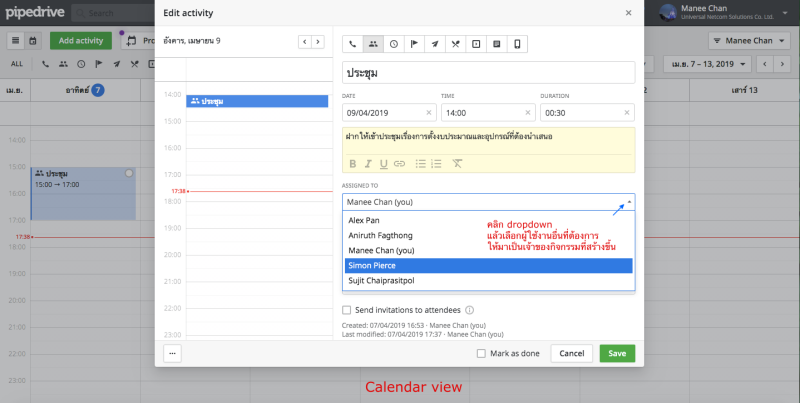
Task: Click the Pipedrive logo
Action: tap(35, 12)
